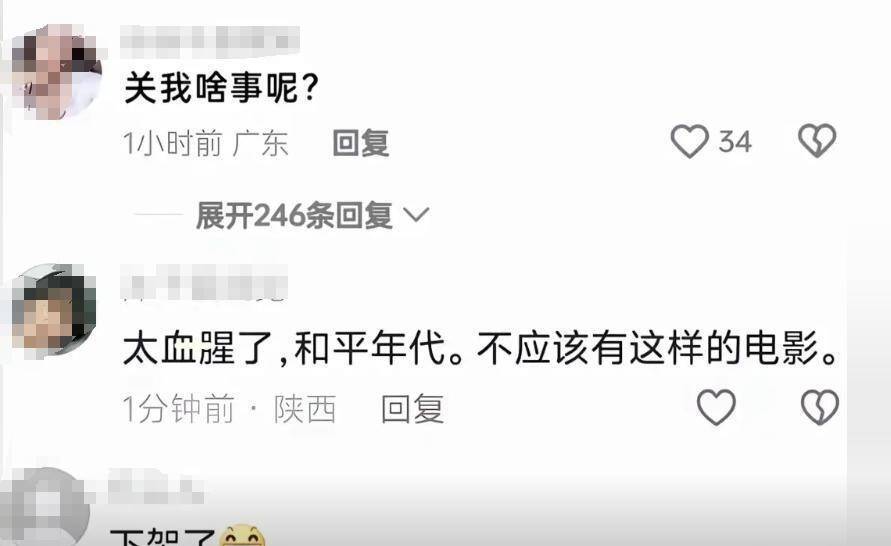Open third commenter's blurred username
The image size is (891, 546).
[x=156, y=486]
